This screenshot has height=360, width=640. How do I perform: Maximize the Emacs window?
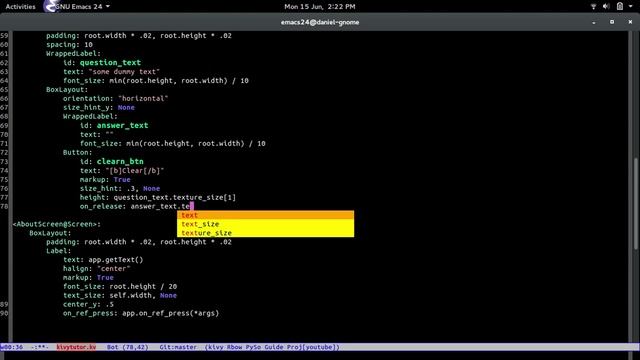click(612, 22)
